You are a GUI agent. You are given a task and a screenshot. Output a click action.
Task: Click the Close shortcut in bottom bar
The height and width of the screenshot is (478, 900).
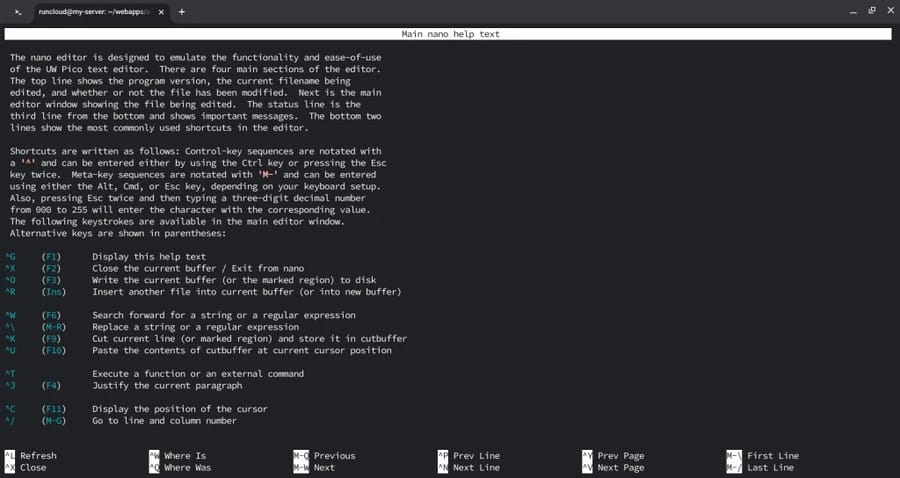(x=33, y=467)
